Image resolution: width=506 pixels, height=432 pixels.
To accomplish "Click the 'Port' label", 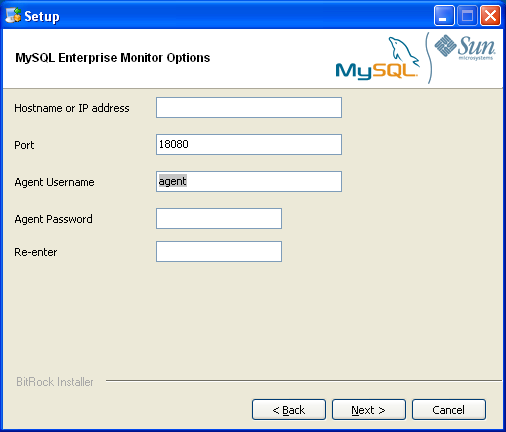I will (x=24, y=145).
